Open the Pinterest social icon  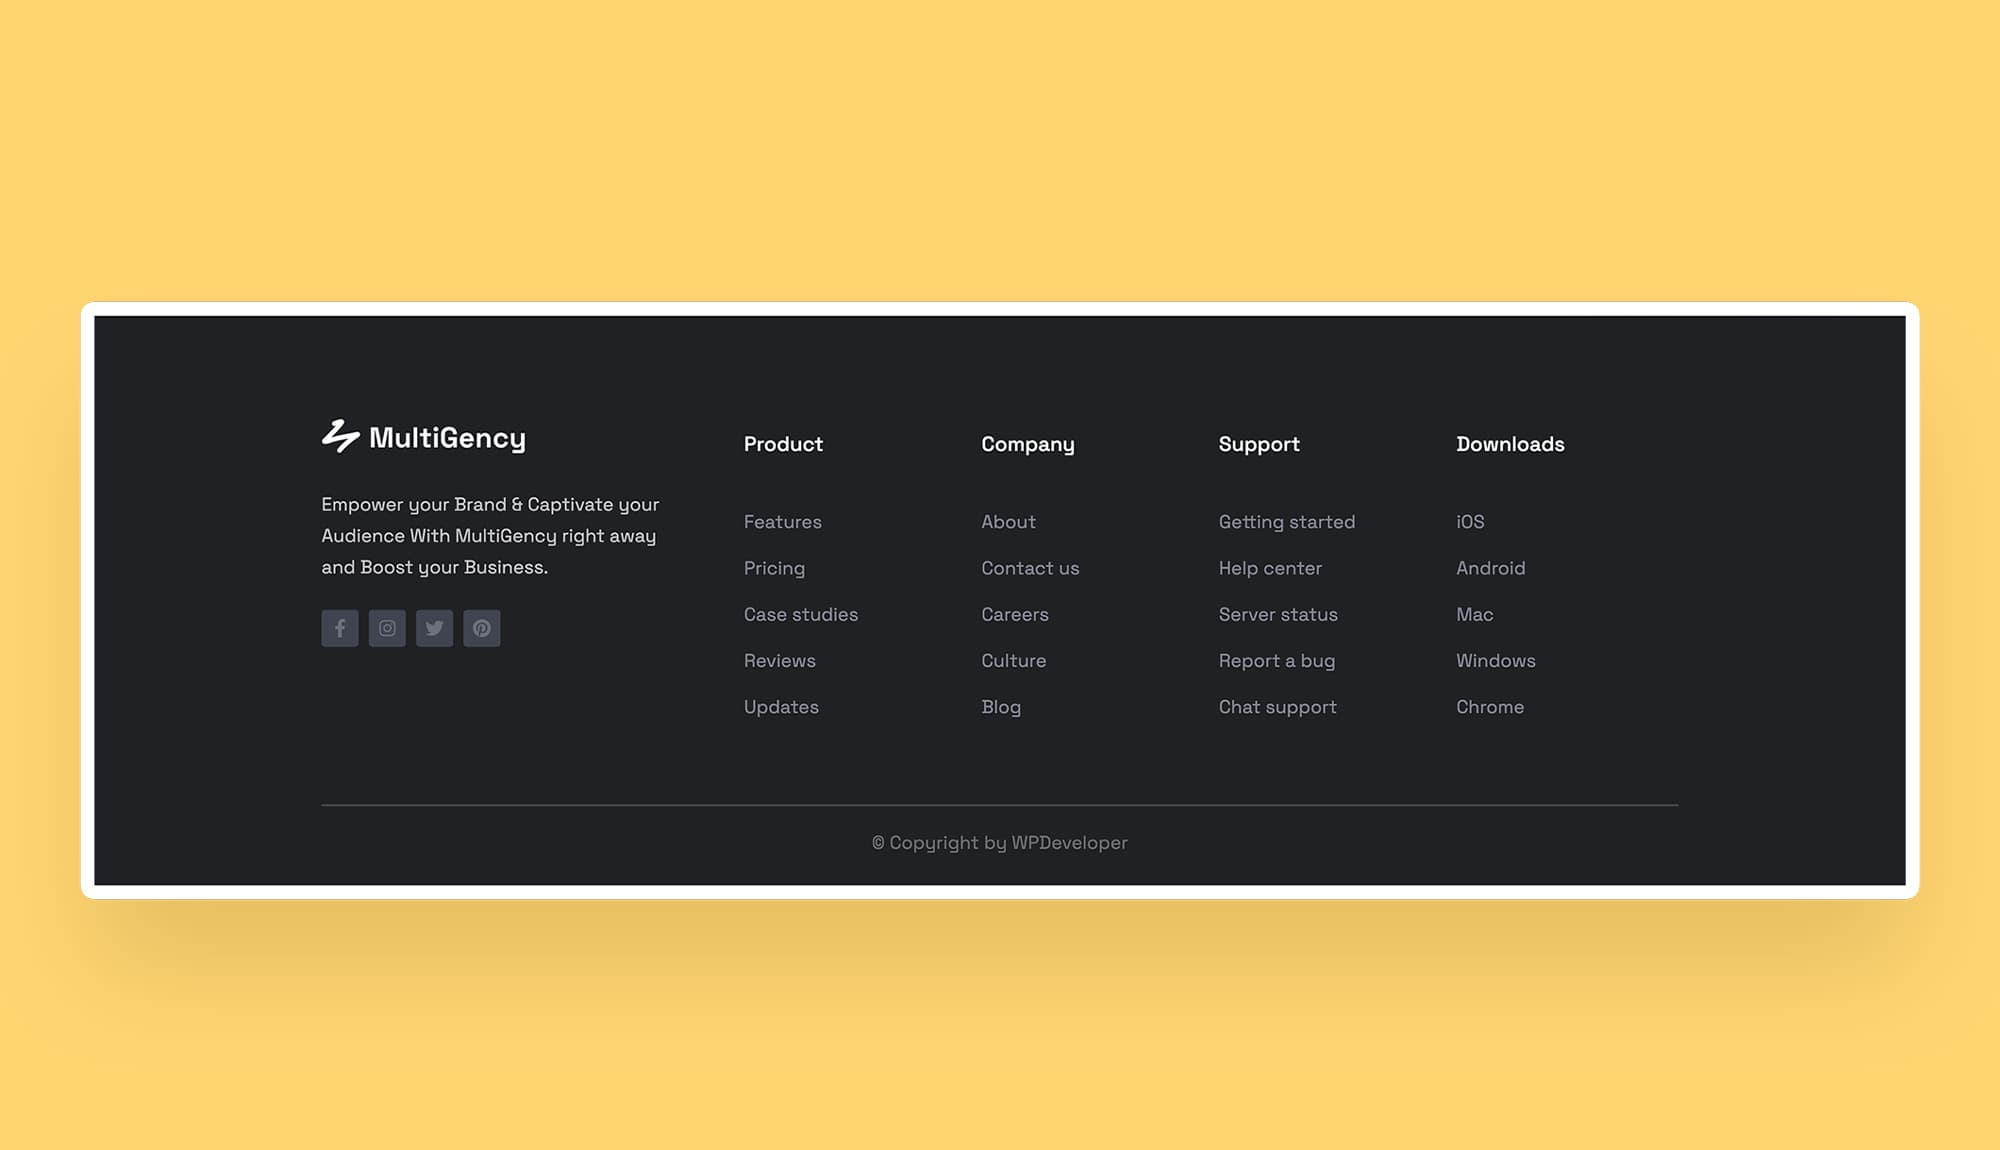coord(481,628)
